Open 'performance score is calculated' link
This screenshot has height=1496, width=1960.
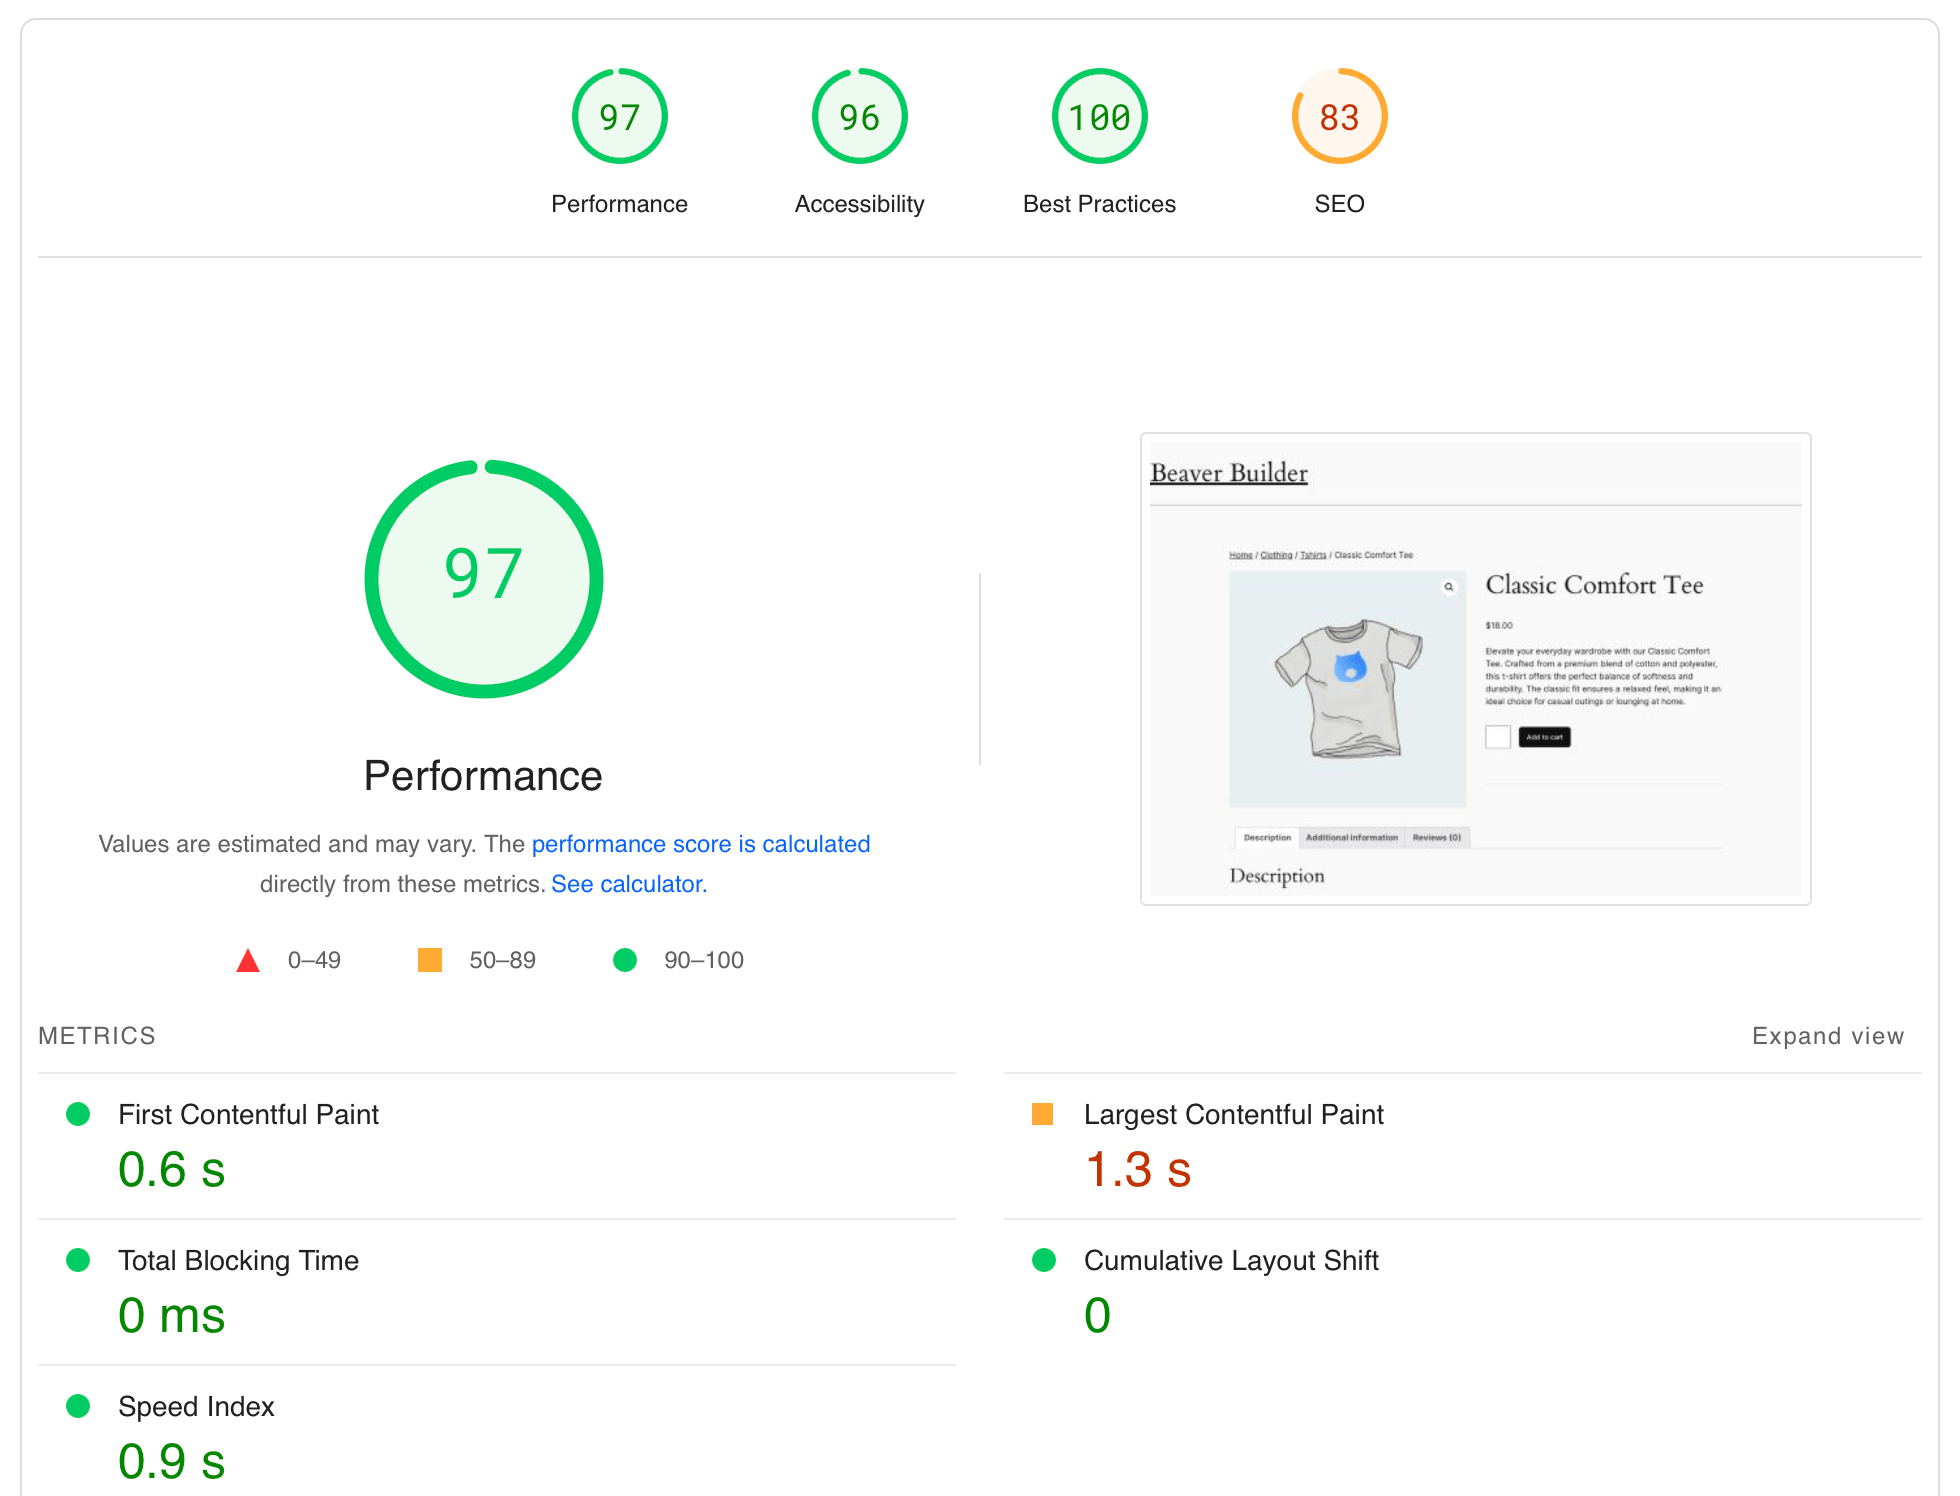[700, 844]
